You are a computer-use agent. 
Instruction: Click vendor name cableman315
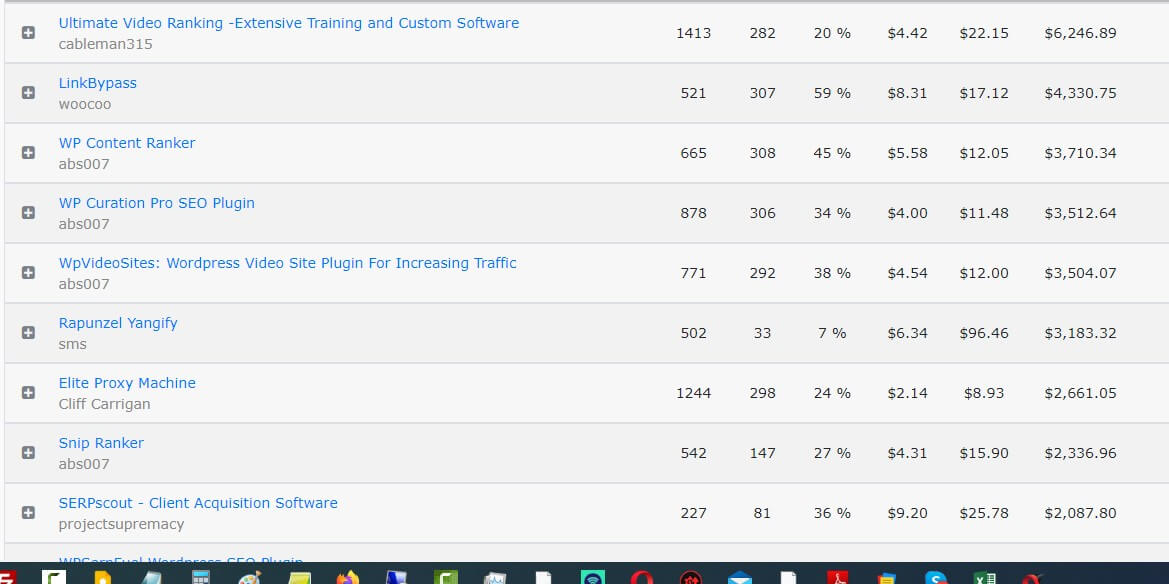tap(105, 44)
